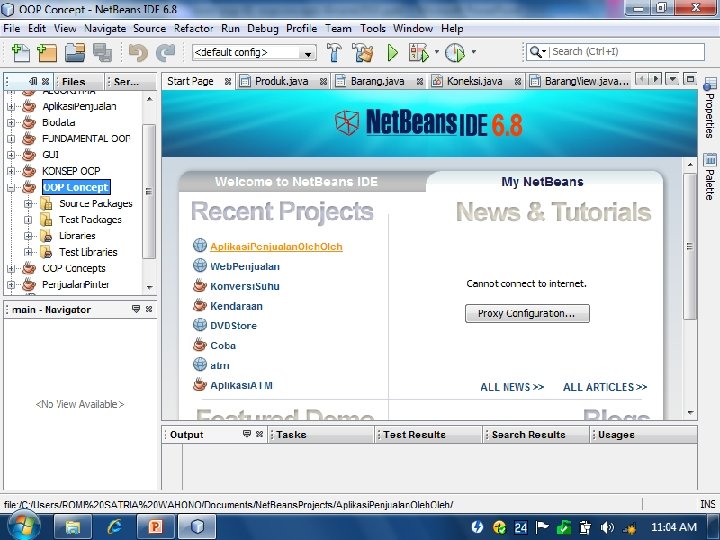Image resolution: width=720 pixels, height=540 pixels.
Task: Click the Save All toolbar icon
Action: (102, 52)
